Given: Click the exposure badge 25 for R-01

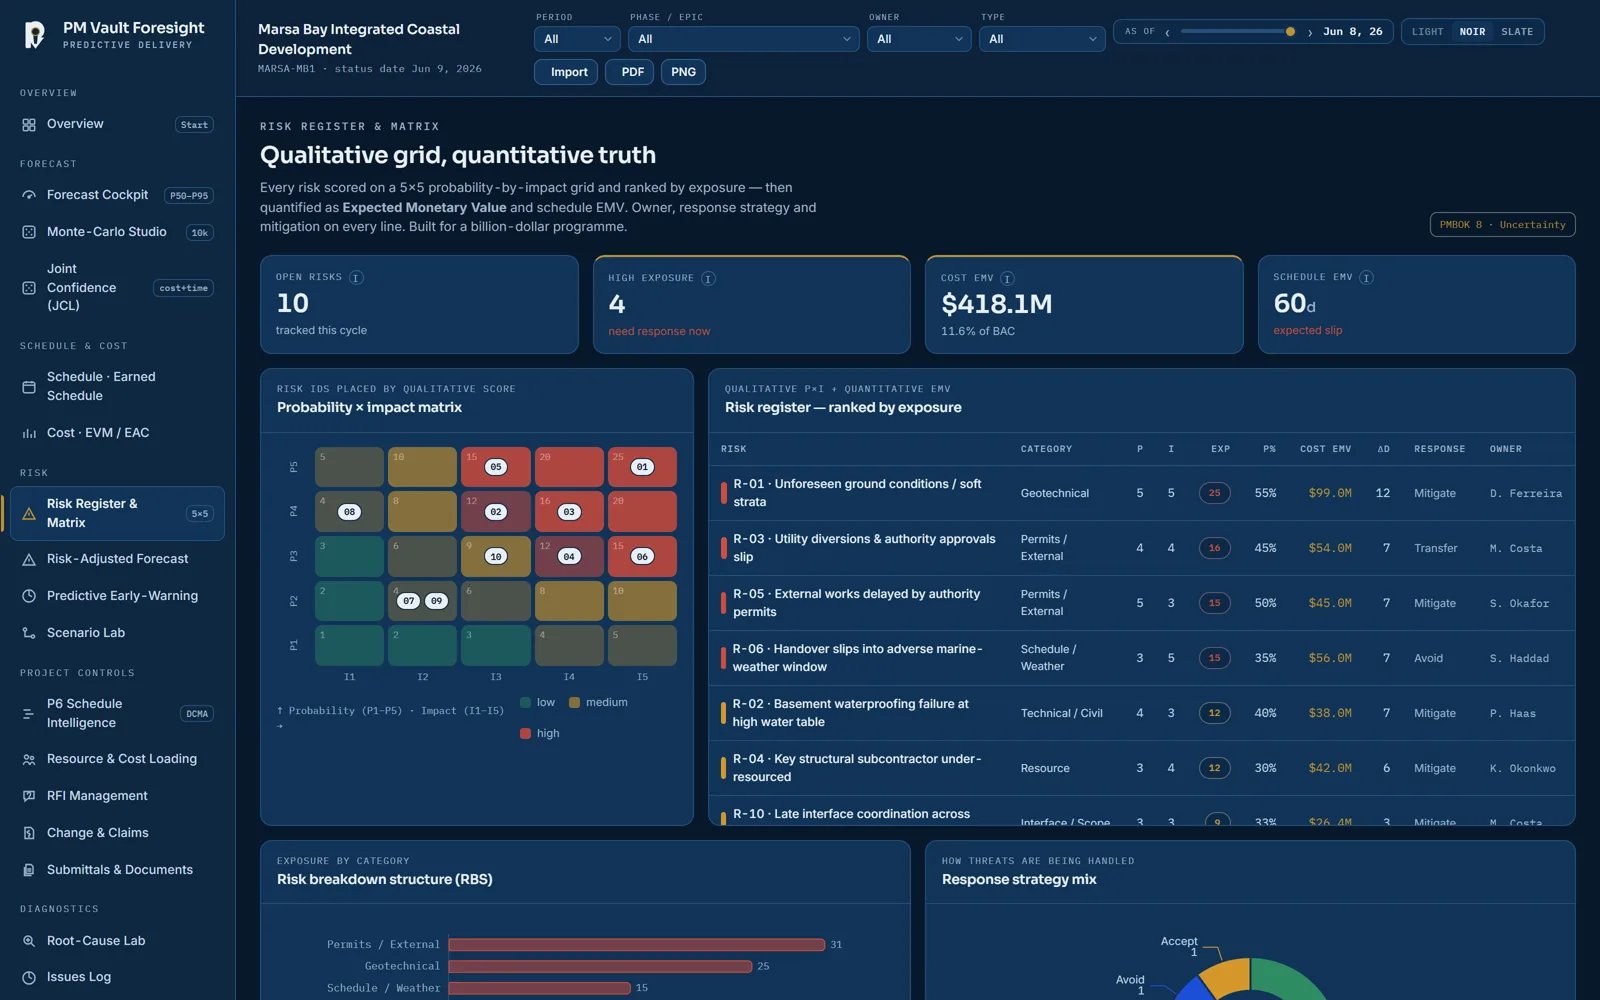Looking at the screenshot, I should pos(1214,493).
